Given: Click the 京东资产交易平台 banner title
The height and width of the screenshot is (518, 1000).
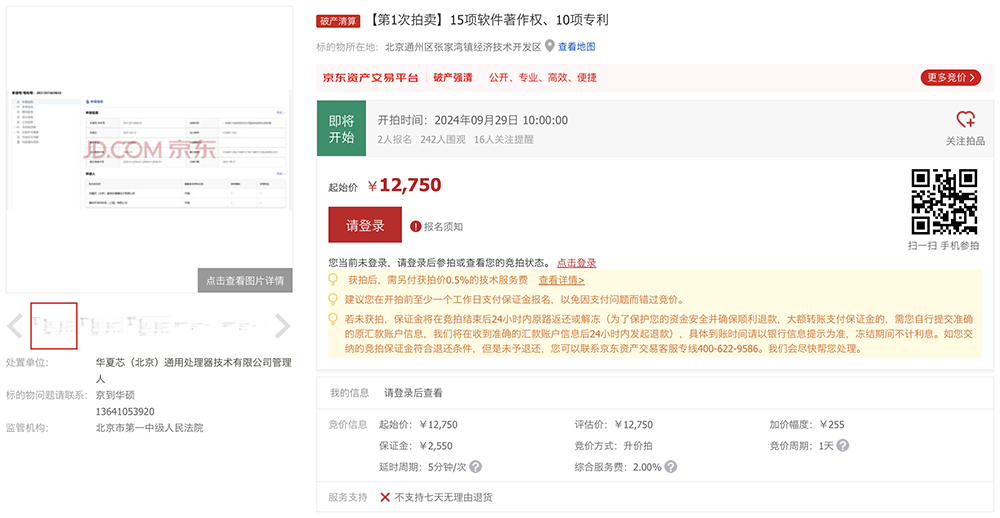Looking at the screenshot, I should click(370, 77).
